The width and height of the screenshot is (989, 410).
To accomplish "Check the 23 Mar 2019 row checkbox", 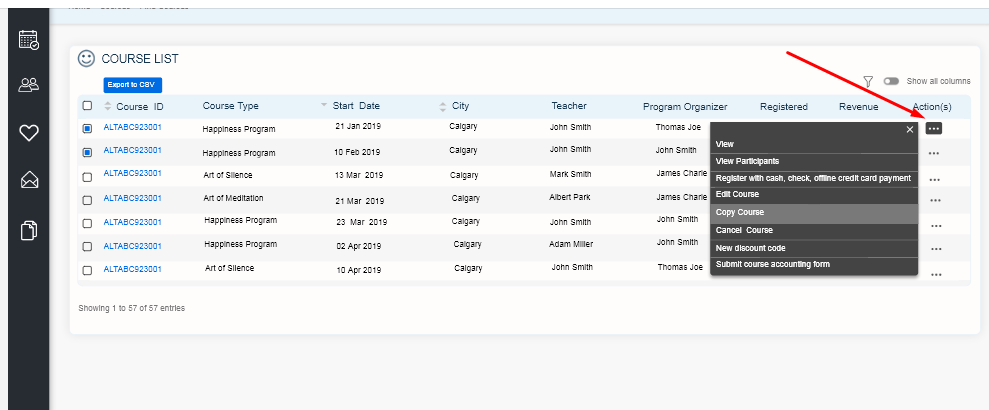I will point(87,223).
